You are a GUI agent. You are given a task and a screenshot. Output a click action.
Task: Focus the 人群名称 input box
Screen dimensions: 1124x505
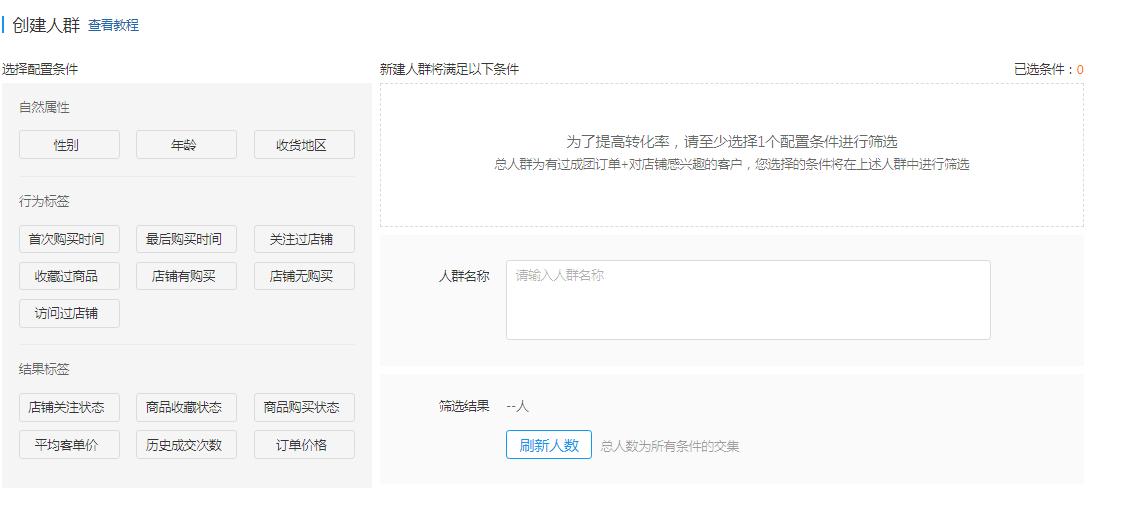[x=748, y=300]
